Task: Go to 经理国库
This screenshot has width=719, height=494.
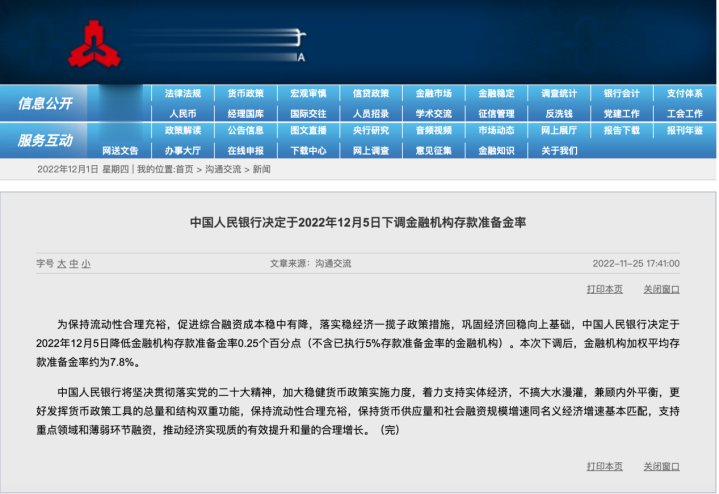Action: (246, 114)
